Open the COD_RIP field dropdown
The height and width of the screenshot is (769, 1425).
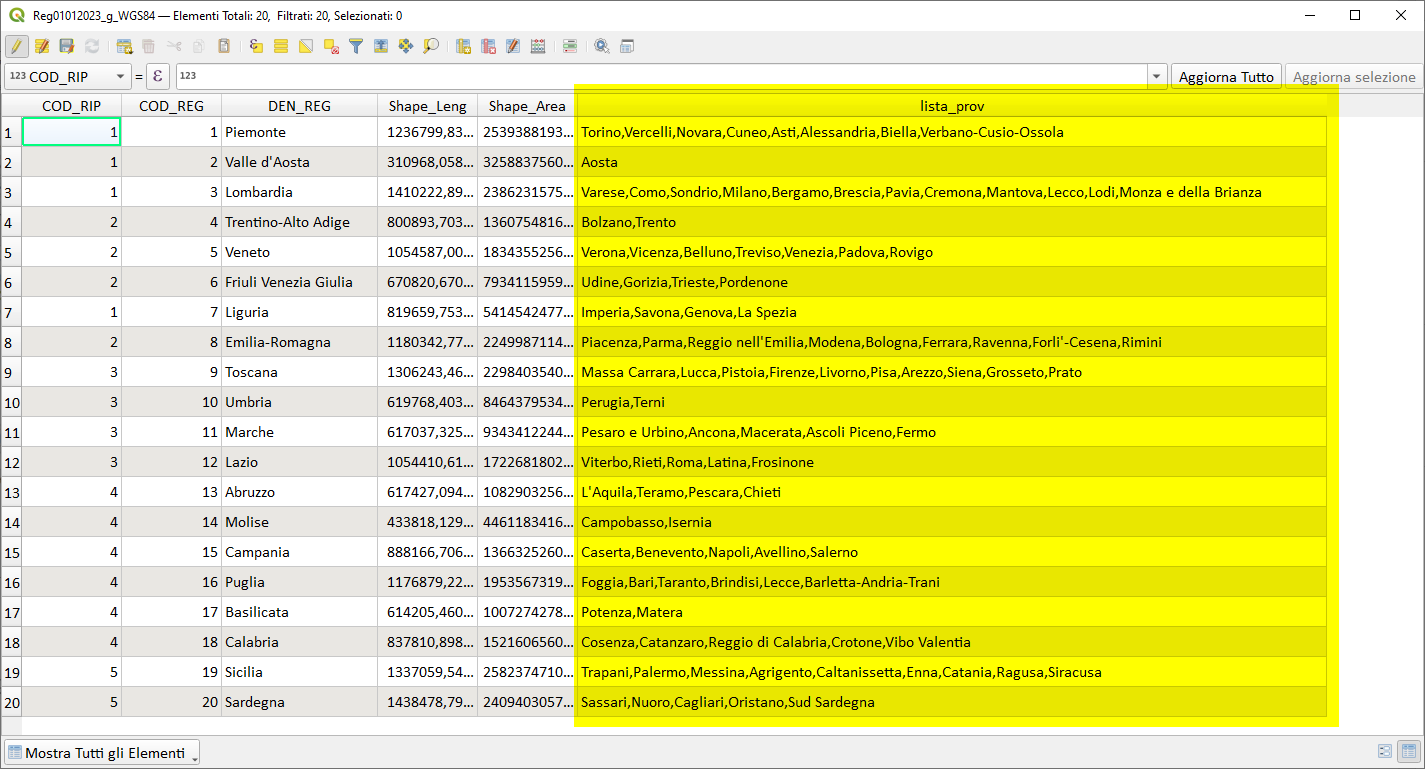68,77
